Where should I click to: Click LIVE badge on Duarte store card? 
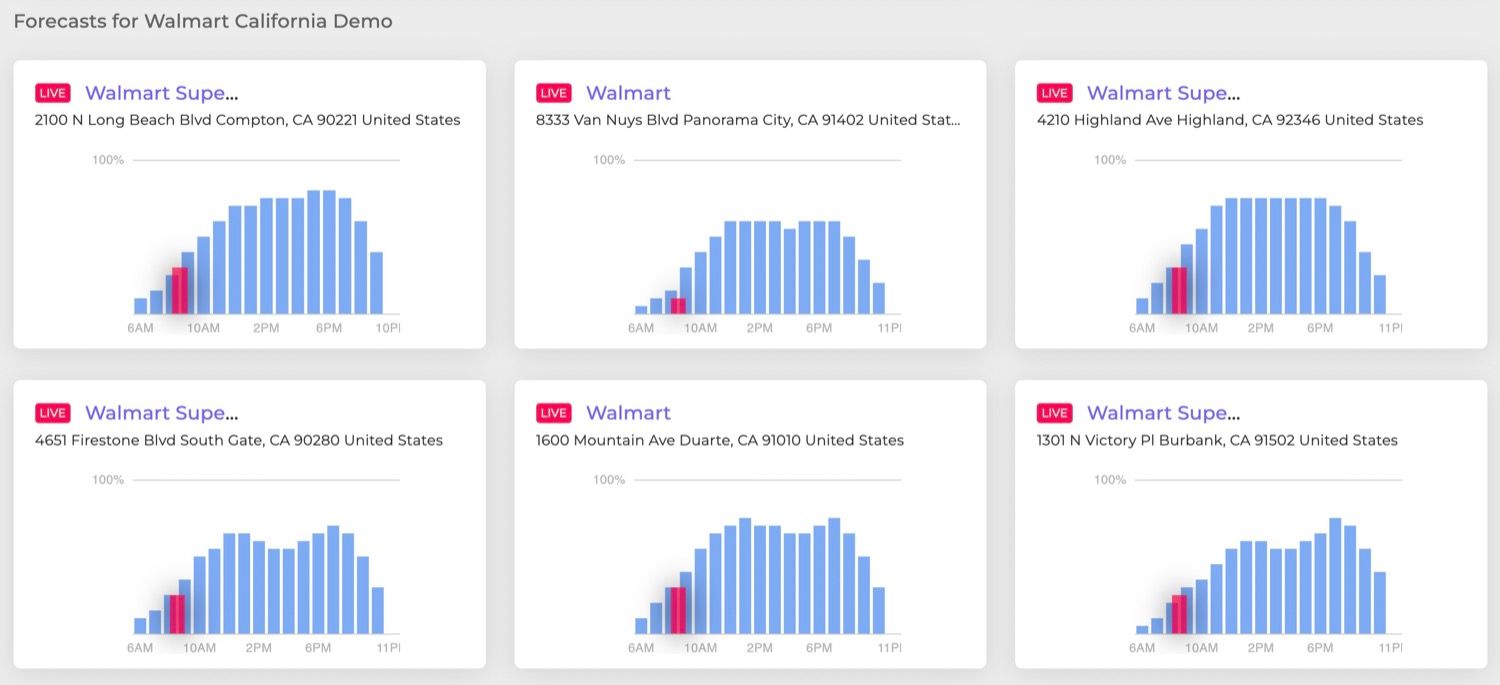point(554,413)
